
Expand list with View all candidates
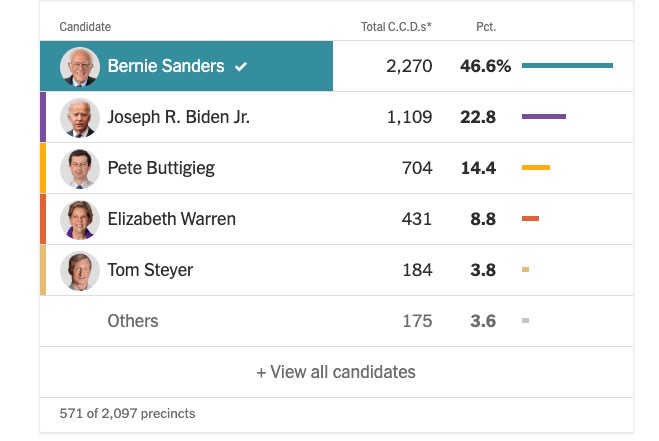point(336,372)
